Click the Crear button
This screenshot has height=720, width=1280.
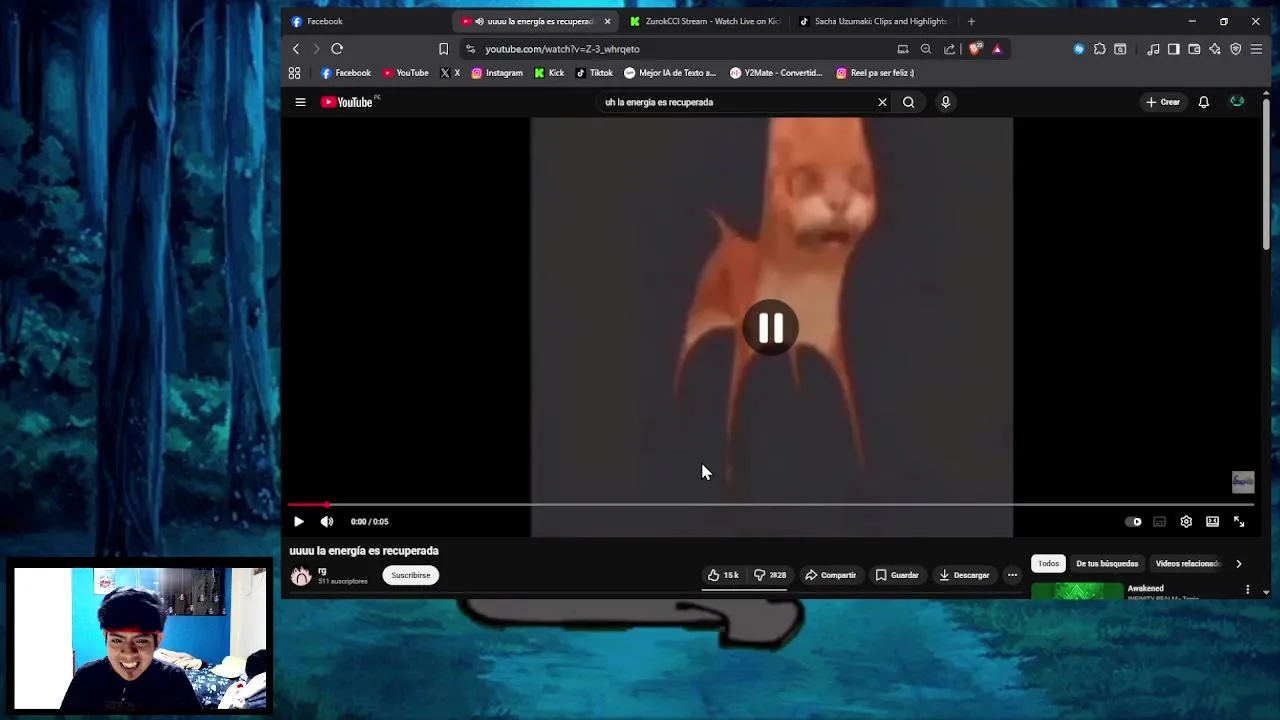(x=1163, y=102)
